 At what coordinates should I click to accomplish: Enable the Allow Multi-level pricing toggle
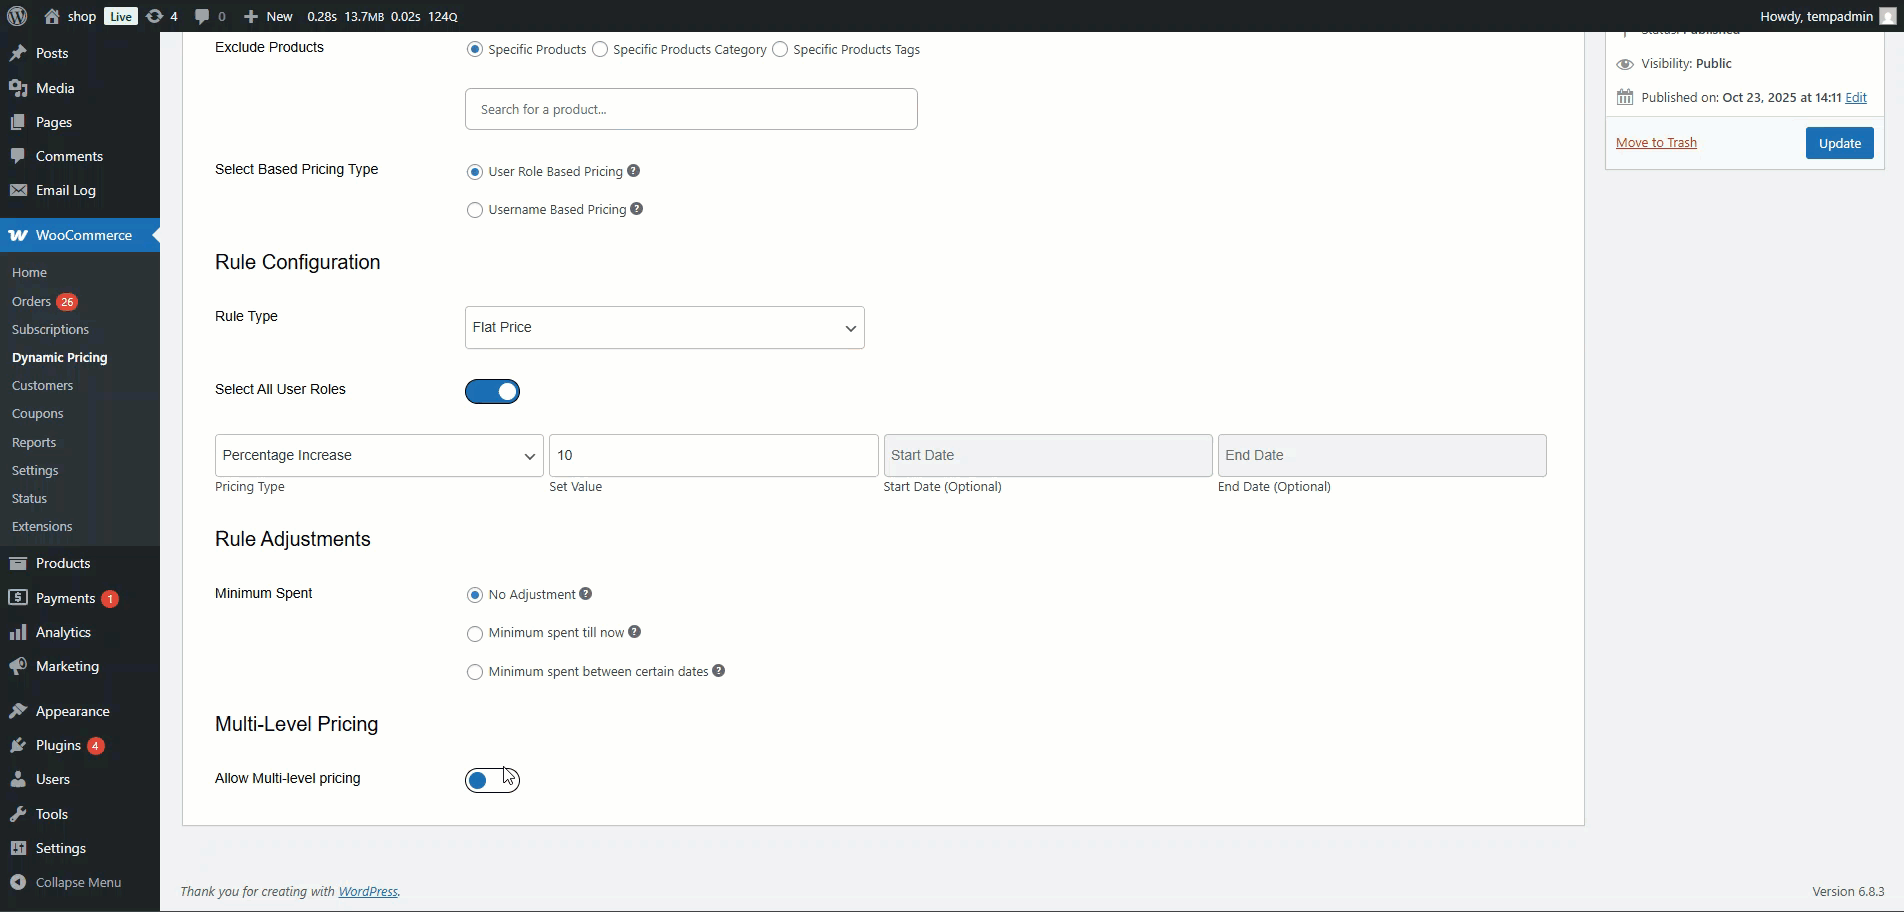tap(492, 780)
